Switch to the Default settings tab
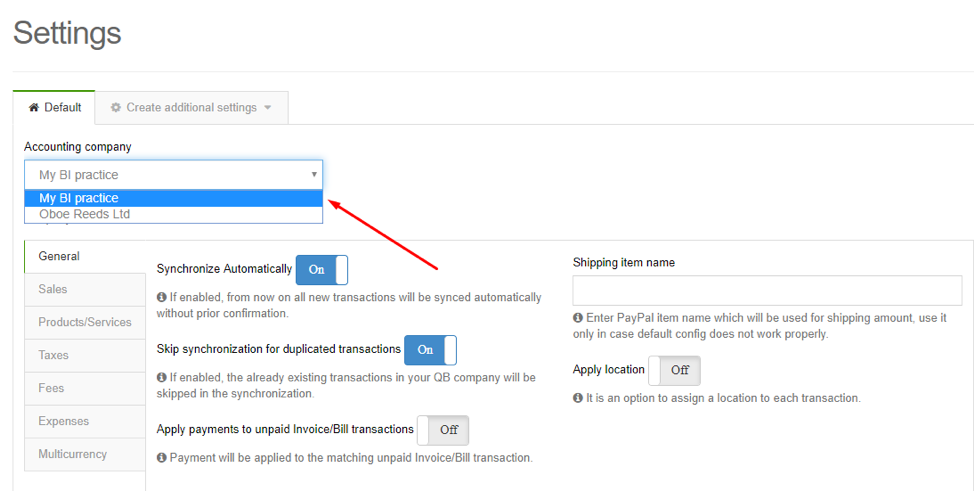This screenshot has width=974, height=491. [x=54, y=108]
